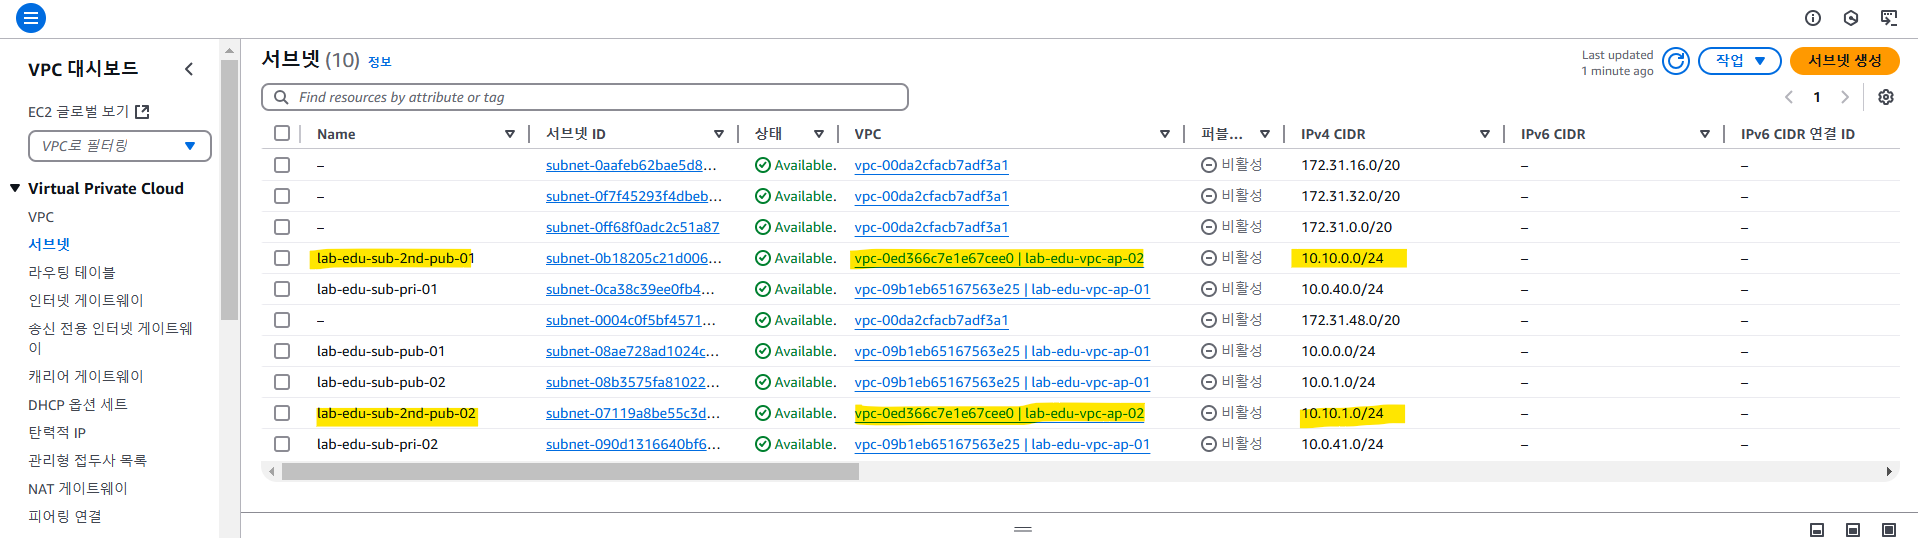Maximize the bottom details panel
This screenshot has width=1918, height=538.
[x=1889, y=529]
